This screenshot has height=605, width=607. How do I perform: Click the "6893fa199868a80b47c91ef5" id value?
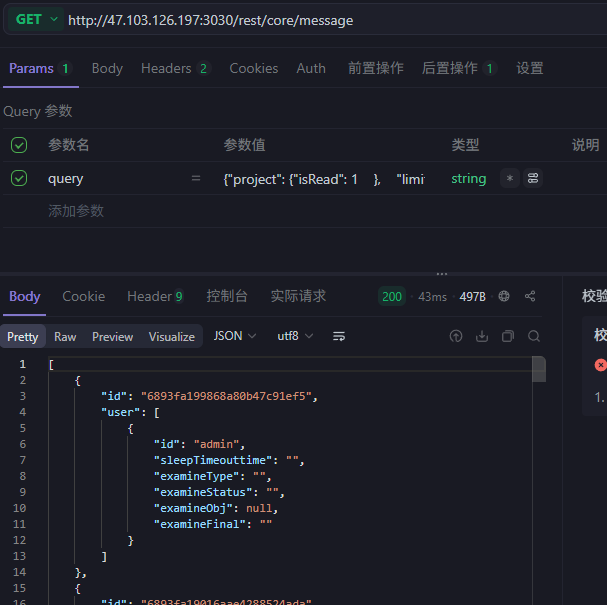226,396
